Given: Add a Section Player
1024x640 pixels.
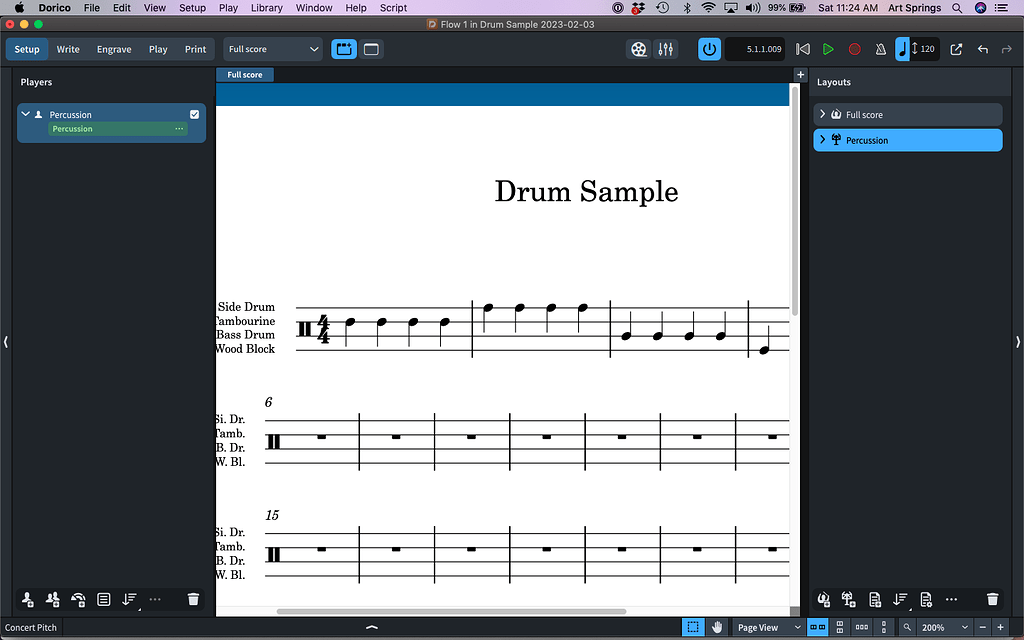Looking at the screenshot, I should coord(52,599).
